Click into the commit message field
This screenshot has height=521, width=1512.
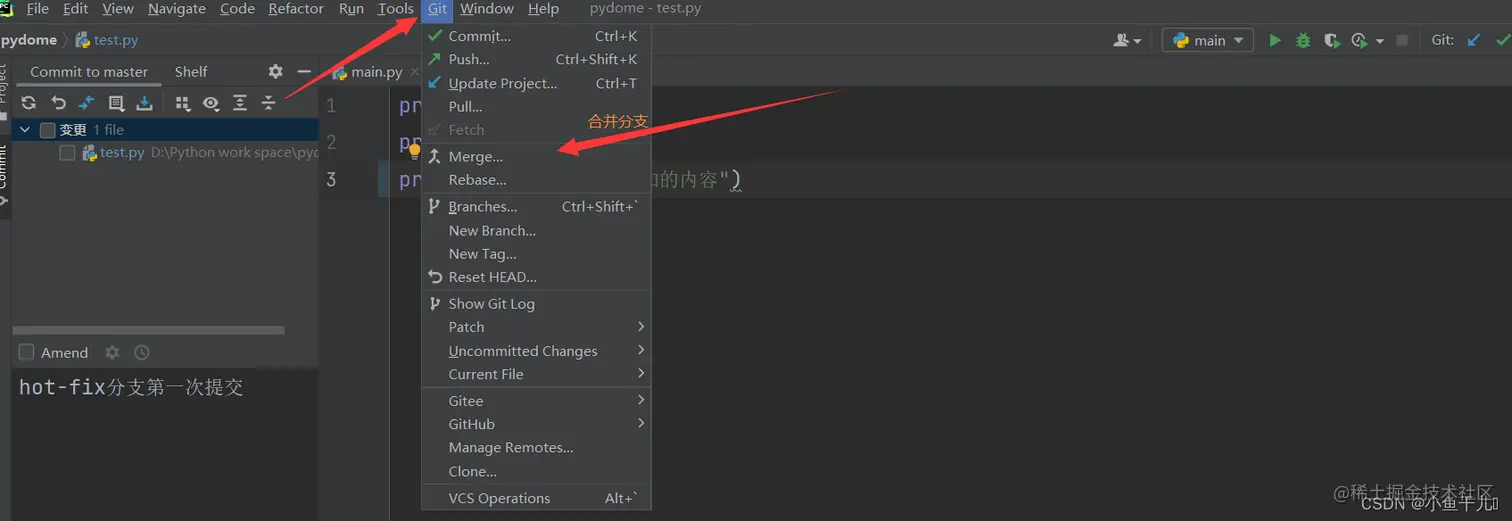165,445
